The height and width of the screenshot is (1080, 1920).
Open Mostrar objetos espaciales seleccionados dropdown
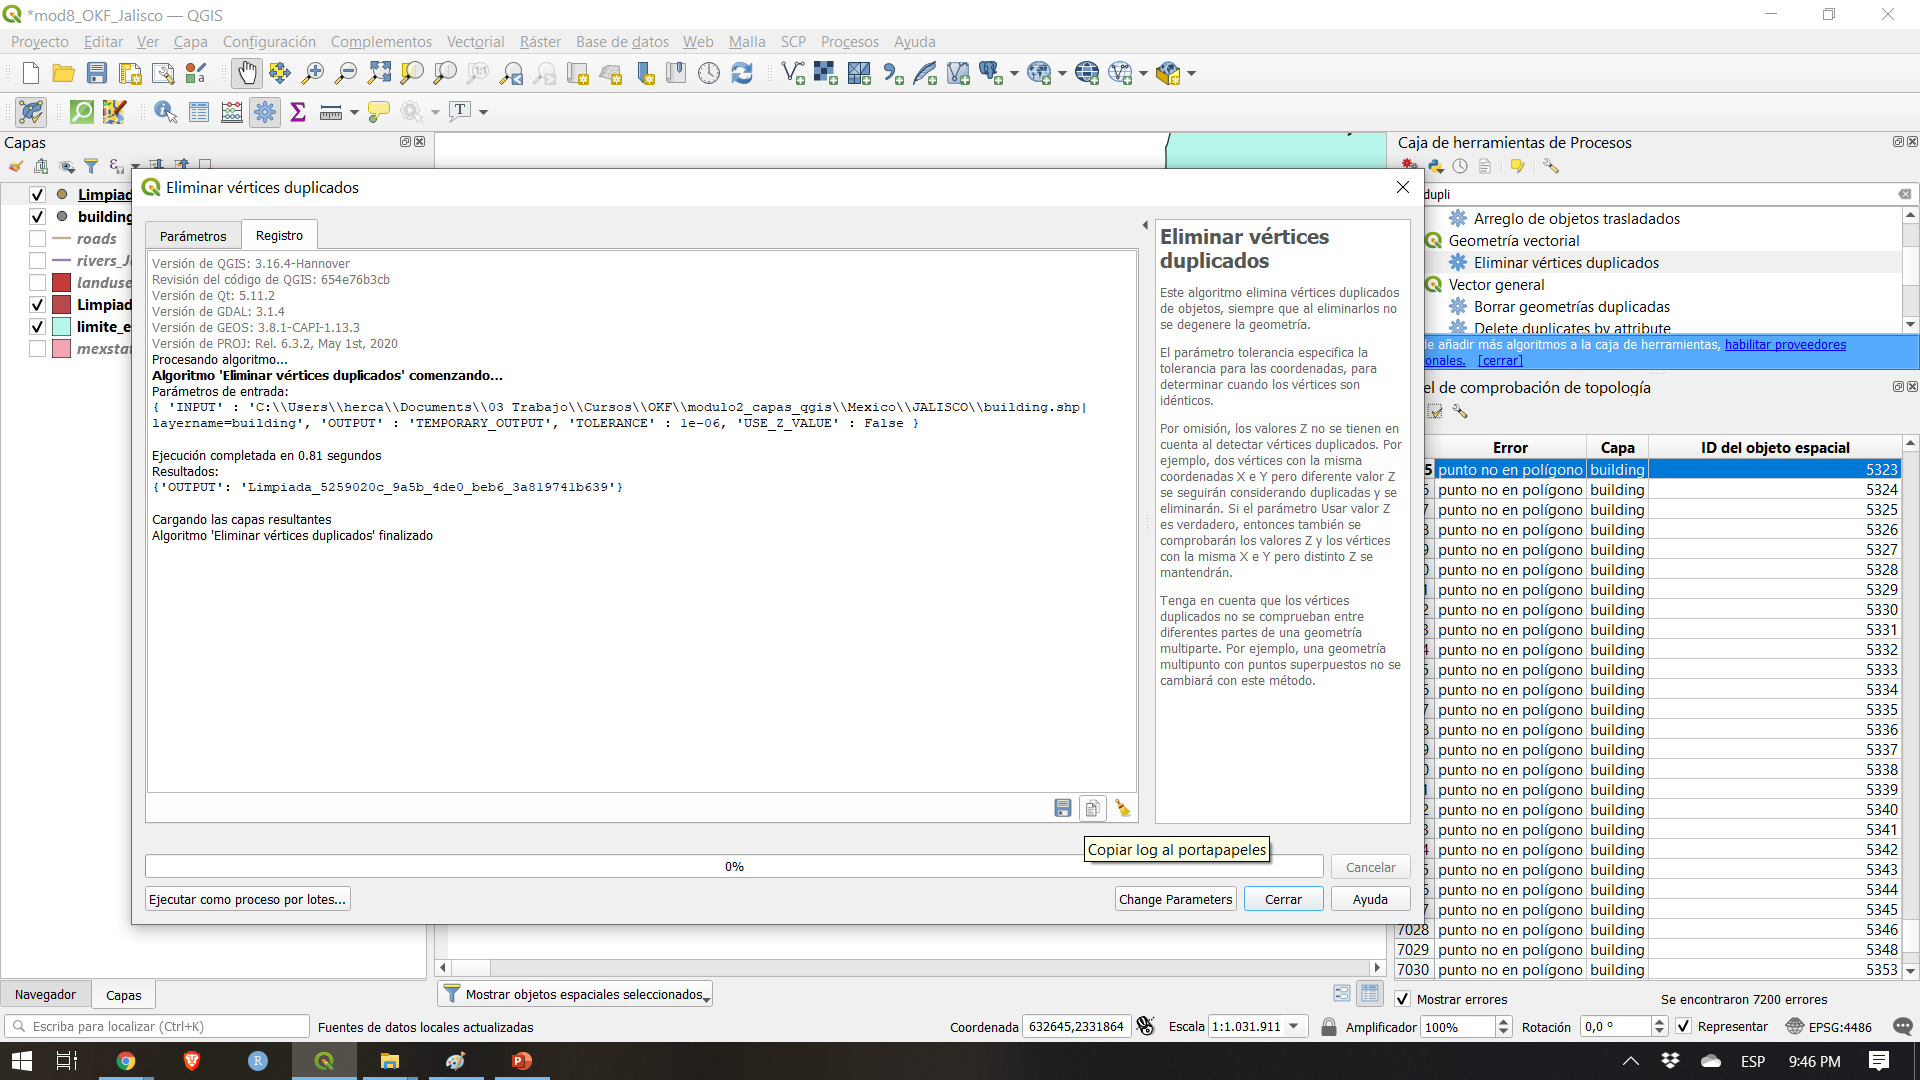575,994
